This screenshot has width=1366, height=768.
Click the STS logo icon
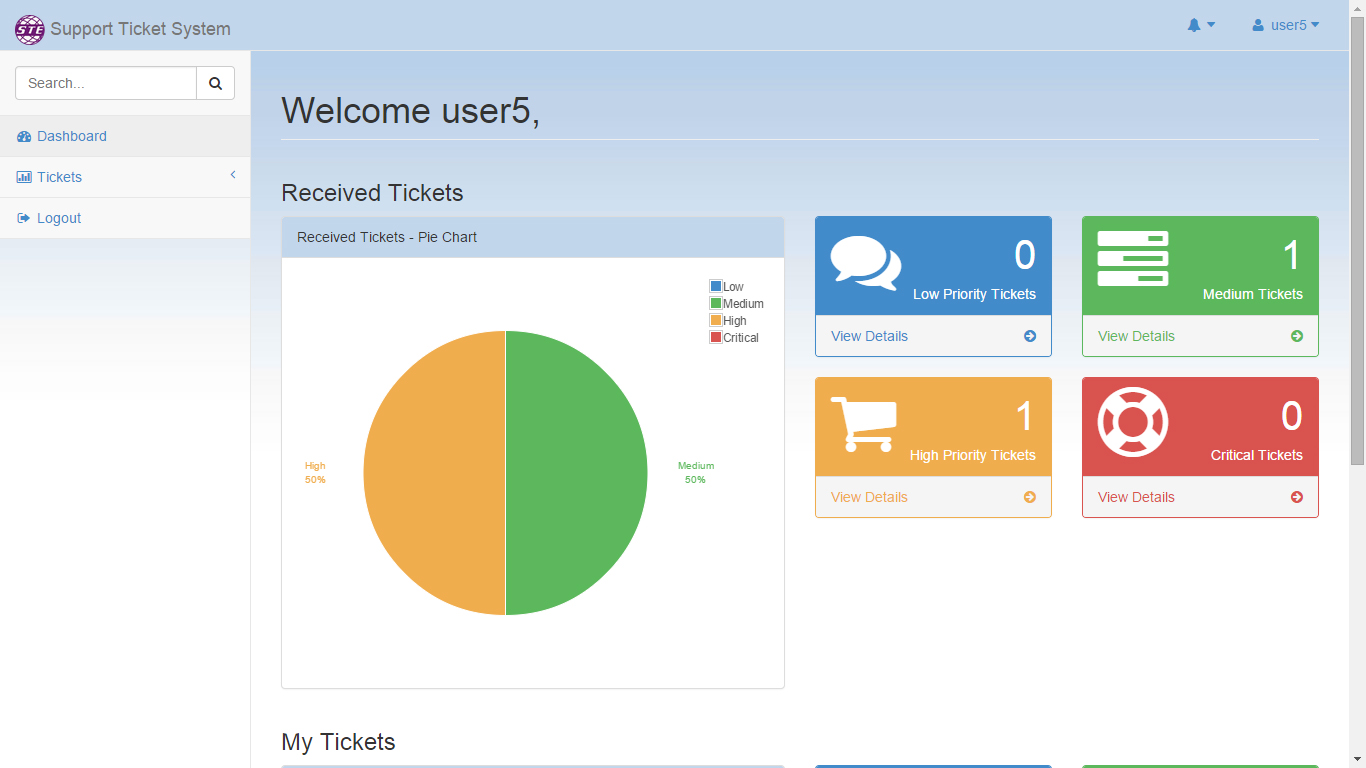coord(30,29)
